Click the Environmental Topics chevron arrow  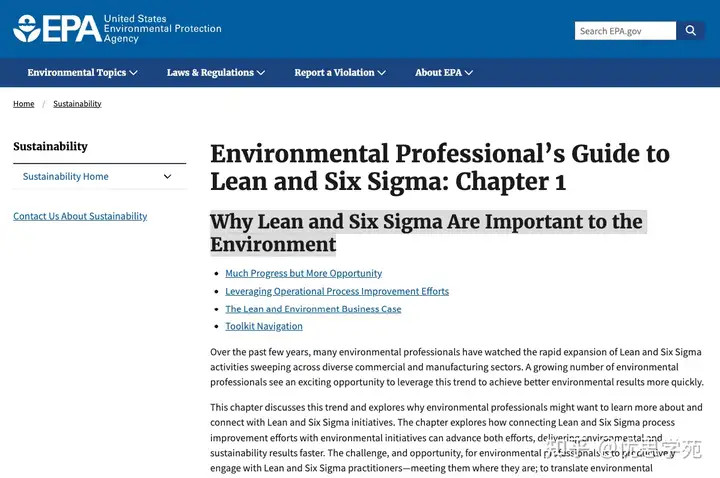tap(133, 73)
